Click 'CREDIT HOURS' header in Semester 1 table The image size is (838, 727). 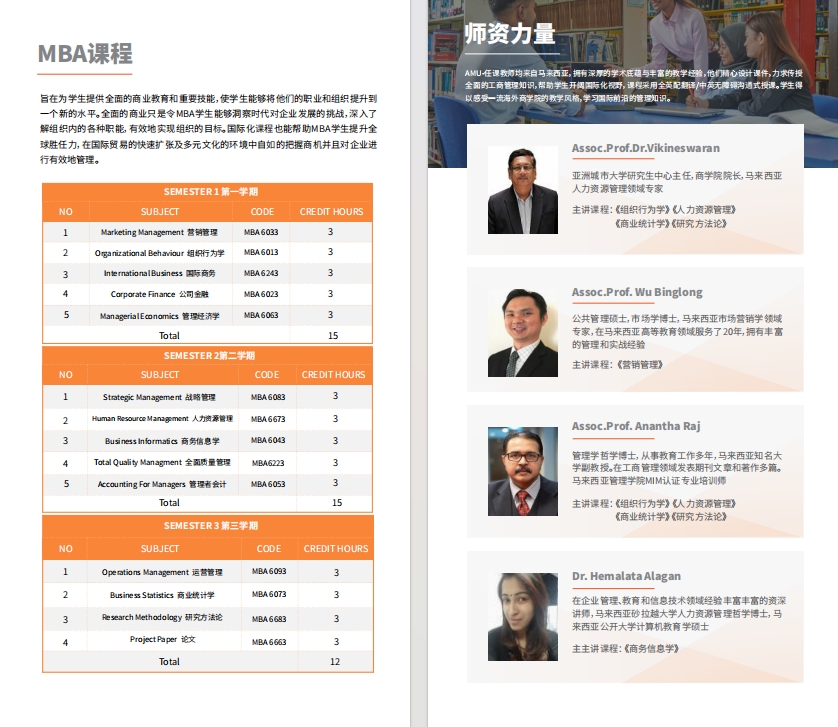[x=331, y=212]
